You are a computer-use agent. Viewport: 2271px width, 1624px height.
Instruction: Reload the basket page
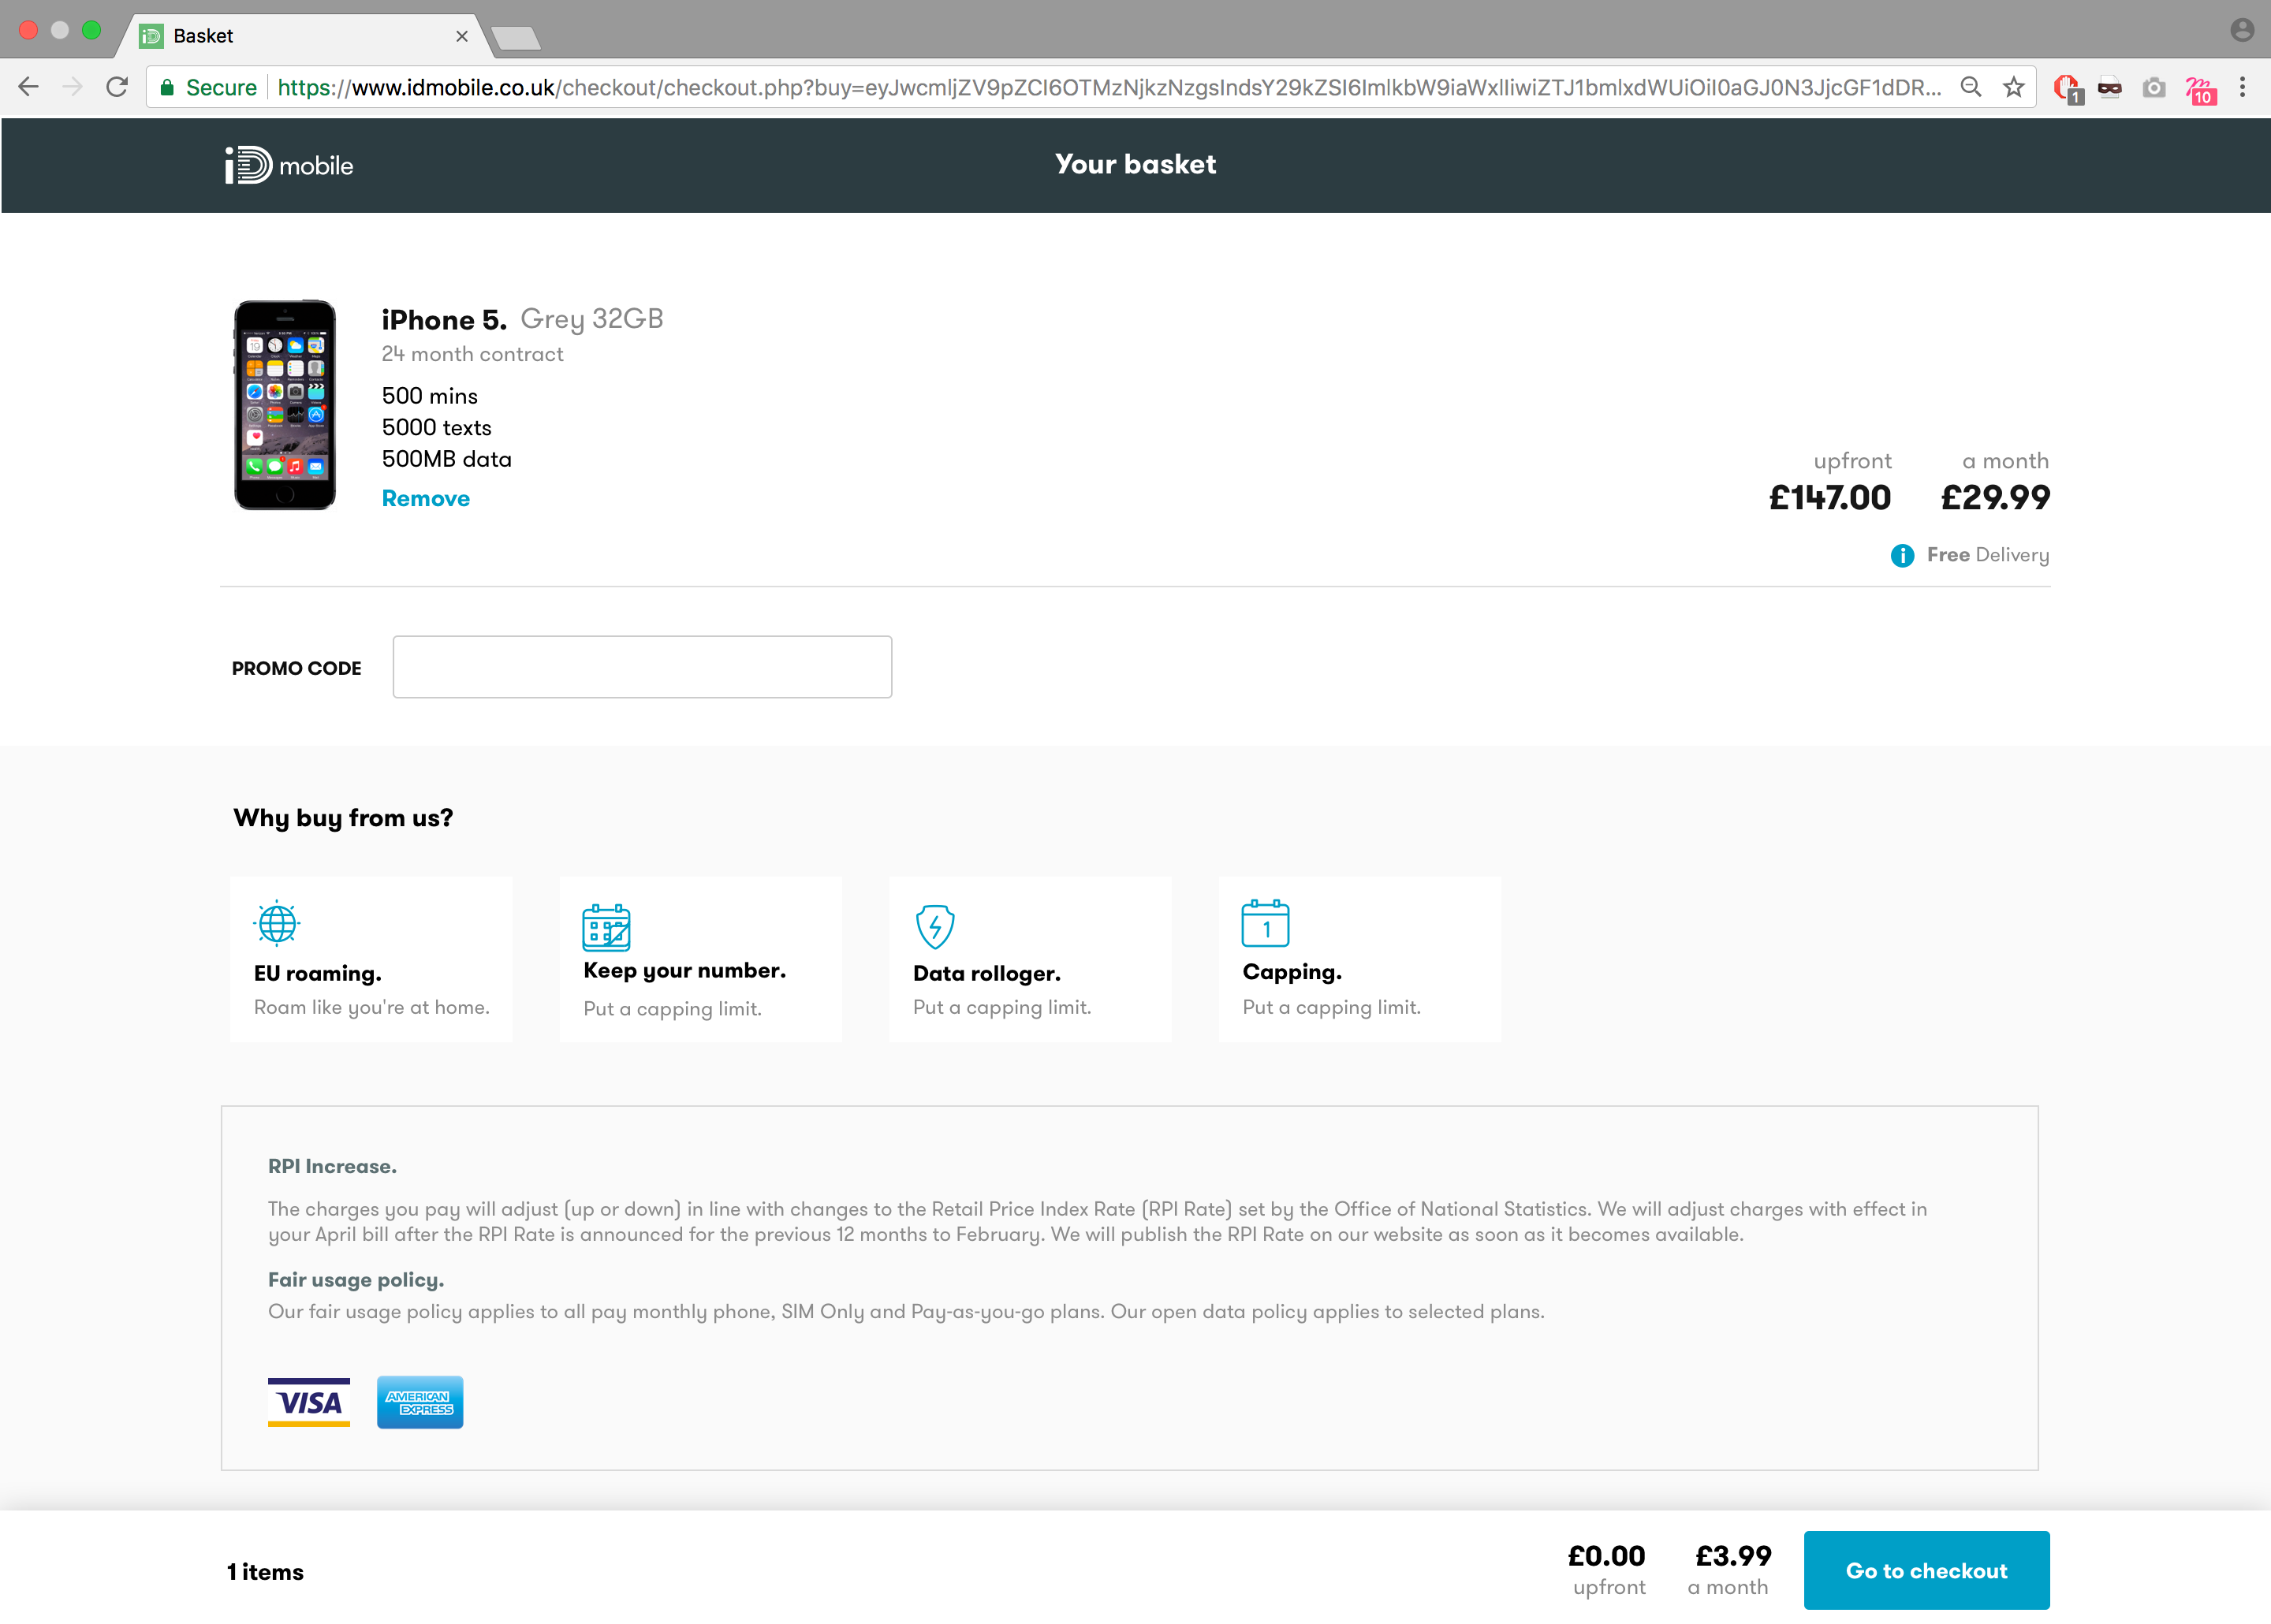117,88
